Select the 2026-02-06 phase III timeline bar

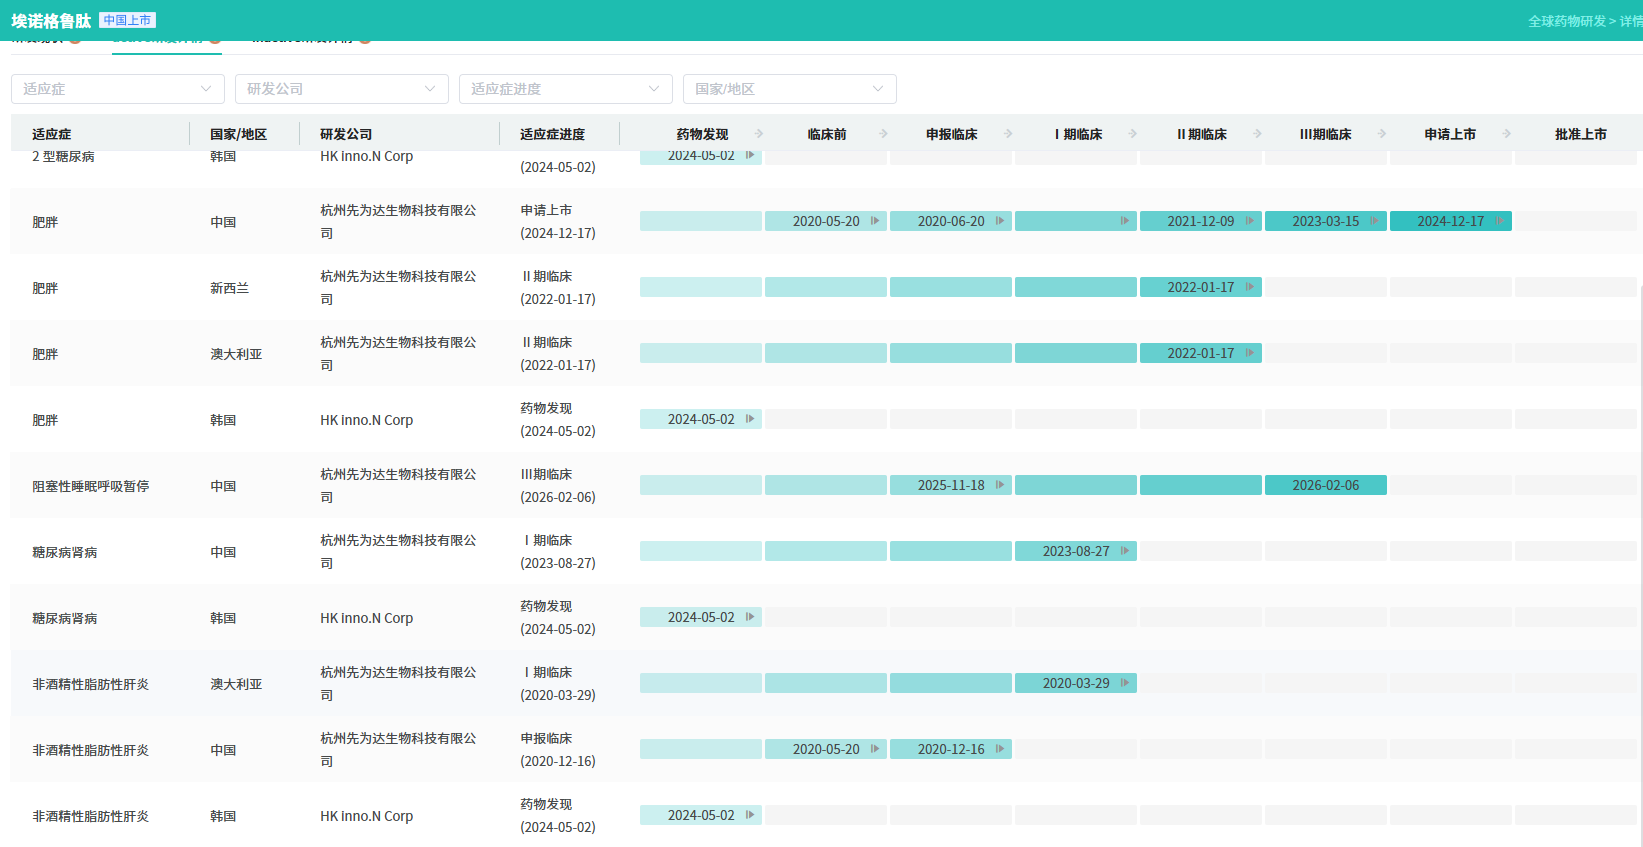pyautogui.click(x=1325, y=485)
